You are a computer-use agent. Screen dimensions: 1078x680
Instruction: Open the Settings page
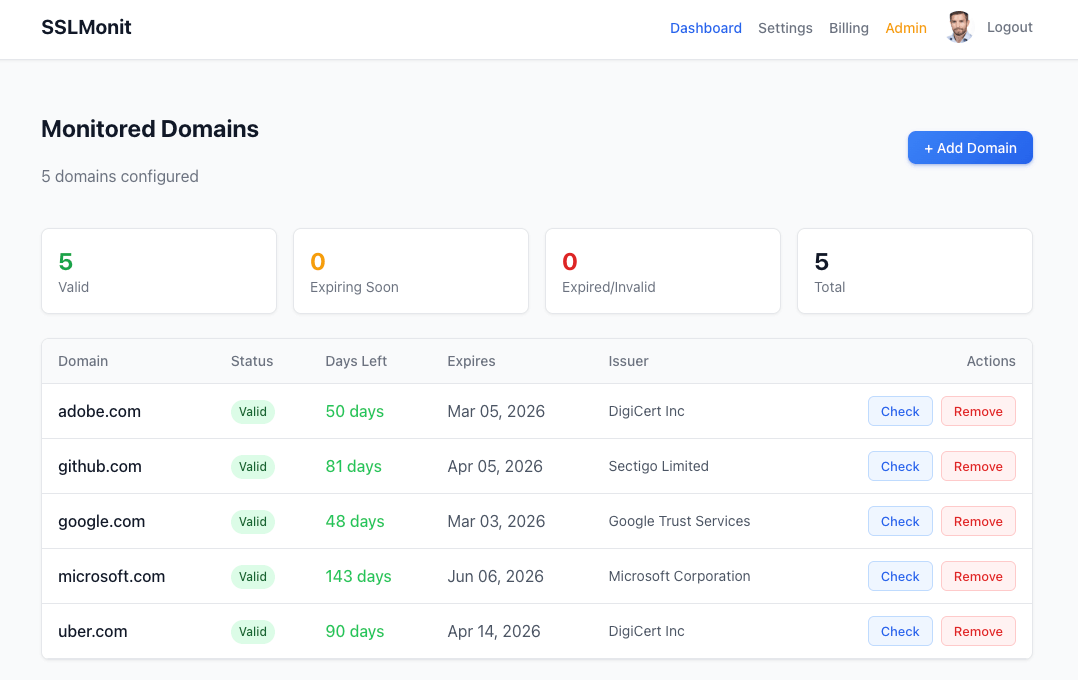coord(785,28)
